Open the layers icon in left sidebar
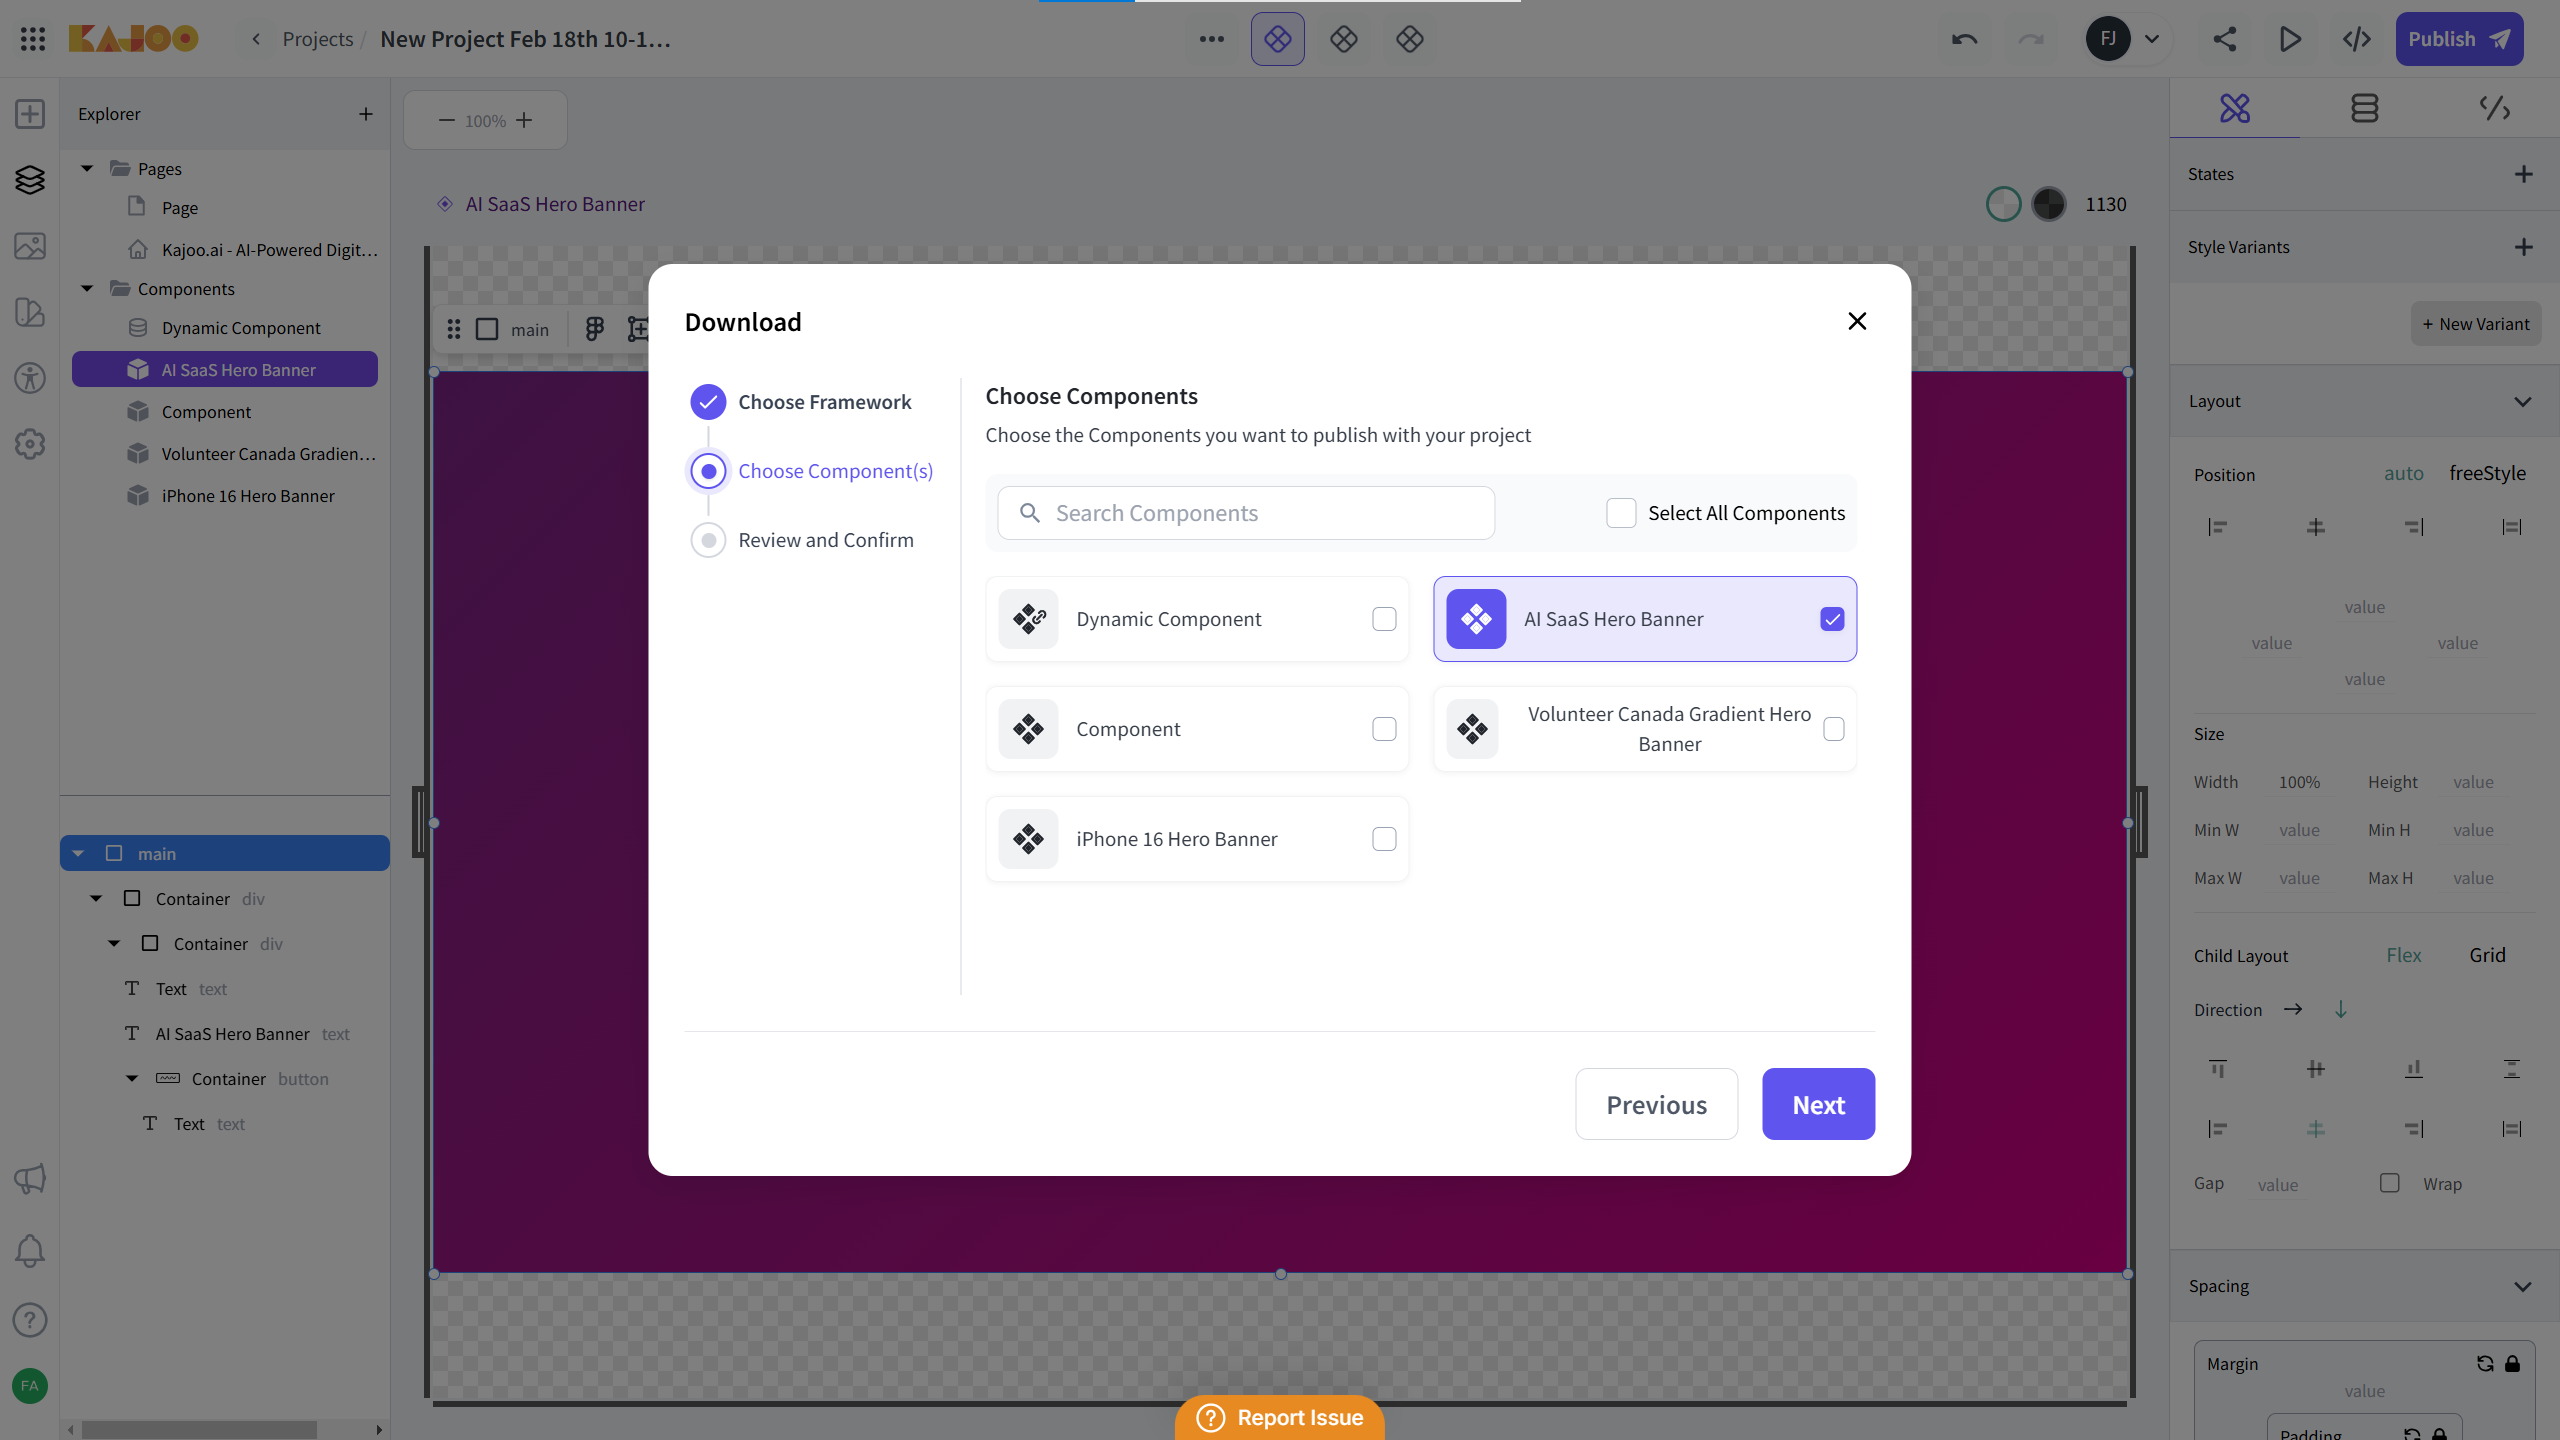Screen dimensions: 2560x1440 (x=30, y=180)
